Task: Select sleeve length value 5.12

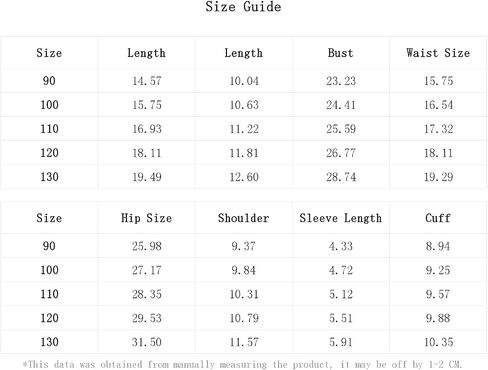Action: (341, 294)
